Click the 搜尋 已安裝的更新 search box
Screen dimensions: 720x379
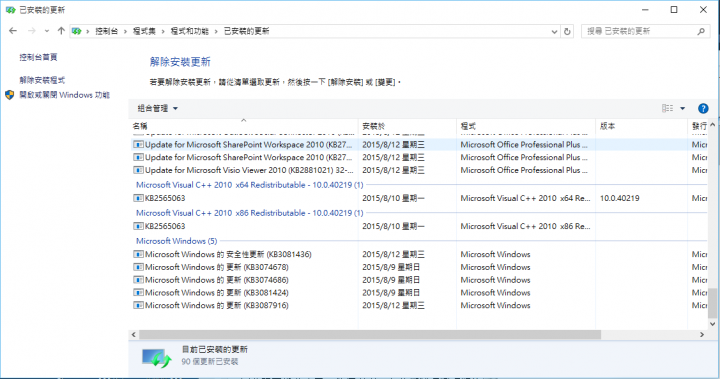[641, 31]
